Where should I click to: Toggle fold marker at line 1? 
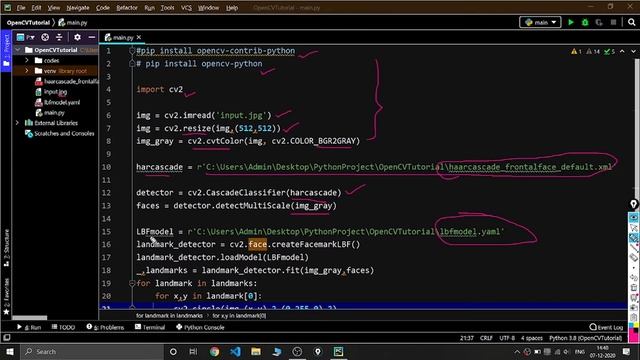(x=132, y=51)
